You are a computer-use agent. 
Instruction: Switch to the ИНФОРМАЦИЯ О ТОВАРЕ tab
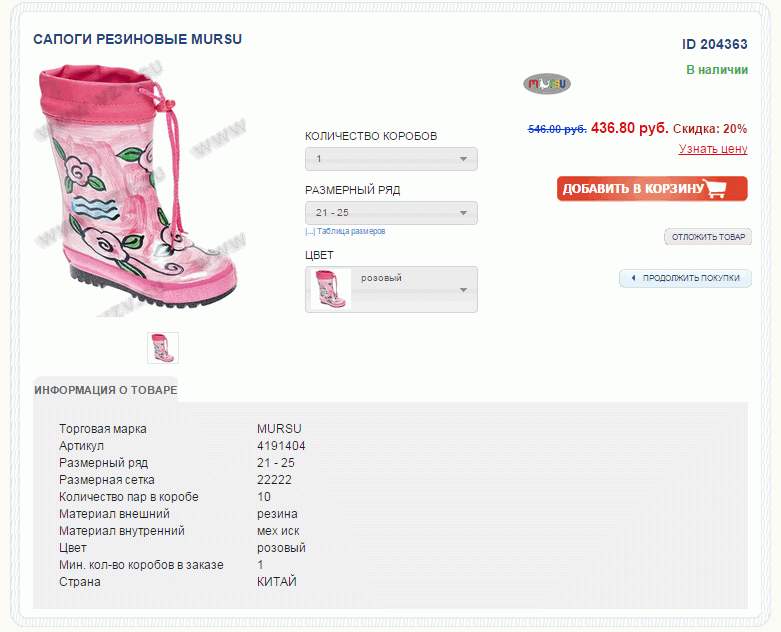click(x=106, y=390)
